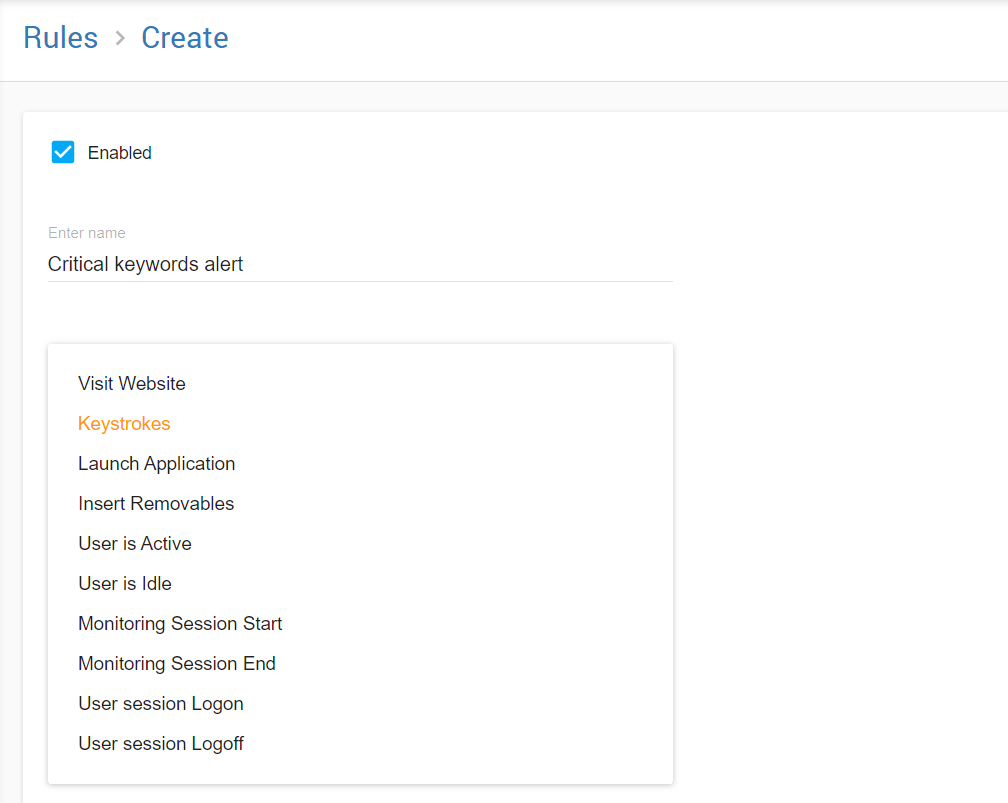1008x803 pixels.
Task: Click the 'Enter name' field label
Action: (x=87, y=233)
